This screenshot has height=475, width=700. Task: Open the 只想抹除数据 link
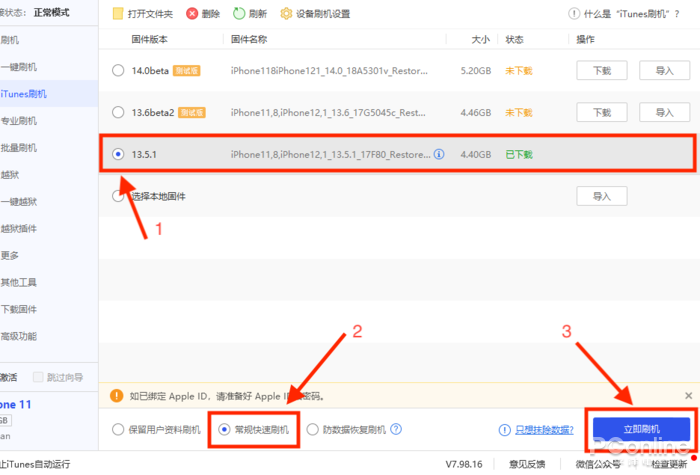point(544,430)
